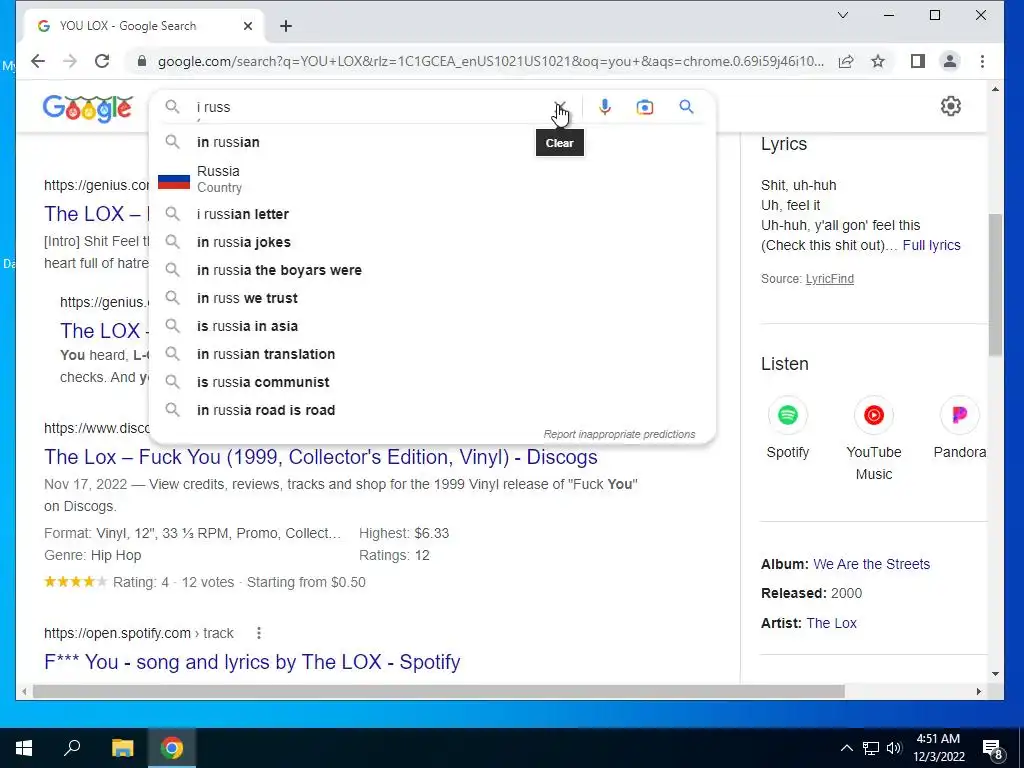Screen dimensions: 1024x768
Task: Click Chrome icon in taskbar
Action: pos(172,748)
